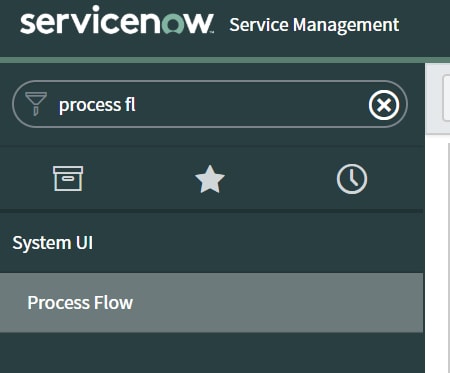Clear the filter navigator search text

pyautogui.click(x=384, y=105)
